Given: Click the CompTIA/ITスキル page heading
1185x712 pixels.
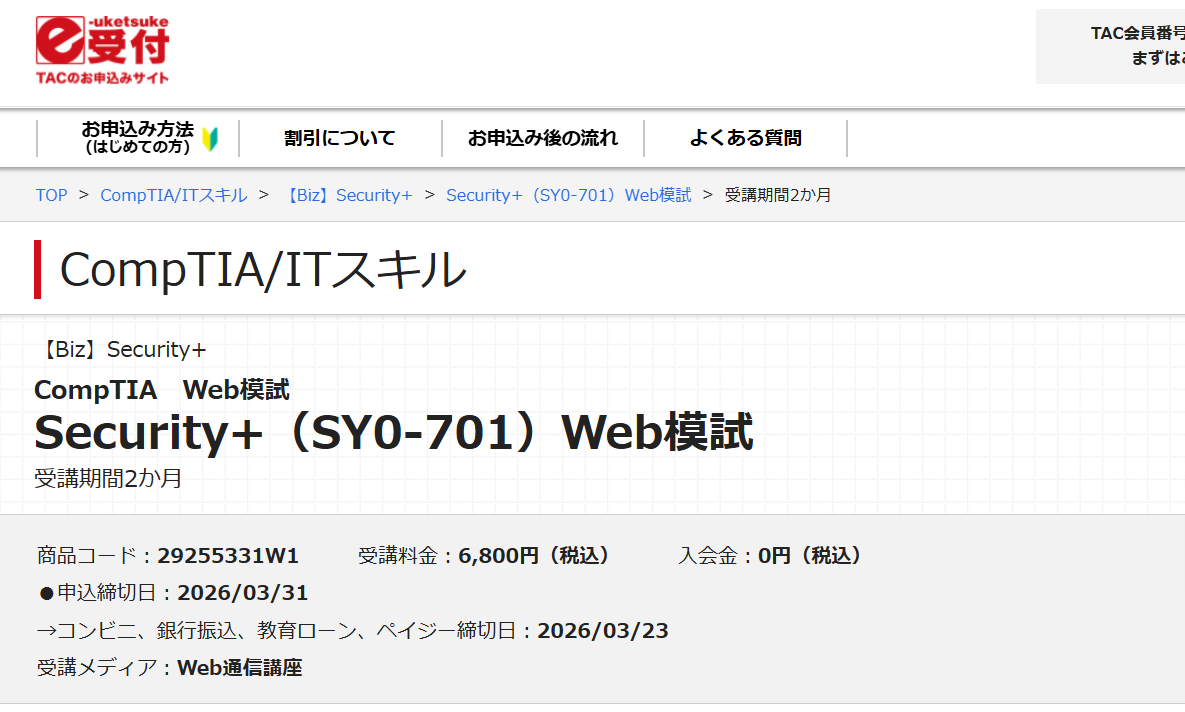Looking at the screenshot, I should [263, 269].
